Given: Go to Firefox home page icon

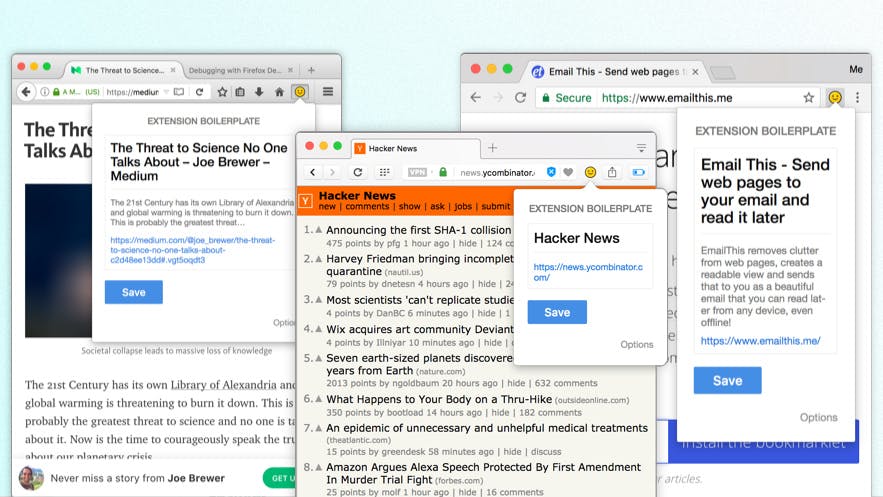Looking at the screenshot, I should pos(279,92).
